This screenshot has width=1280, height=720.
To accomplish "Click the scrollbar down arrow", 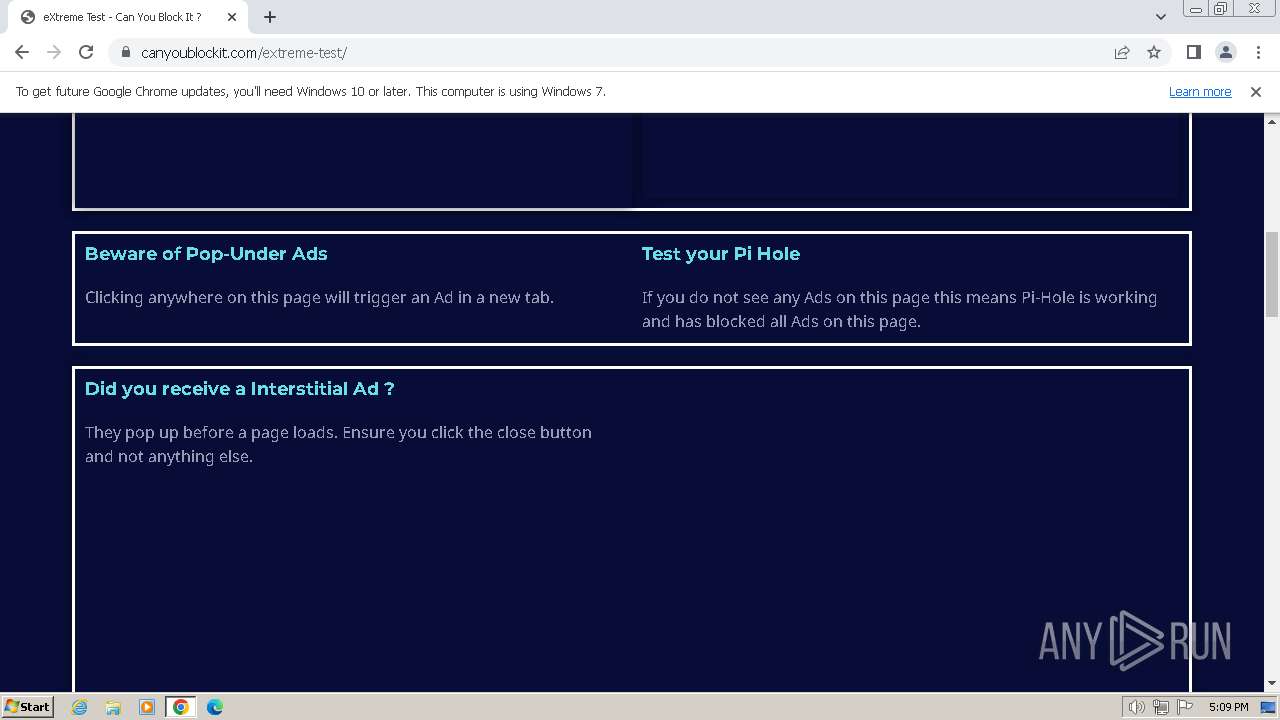I will pyautogui.click(x=1272, y=684).
